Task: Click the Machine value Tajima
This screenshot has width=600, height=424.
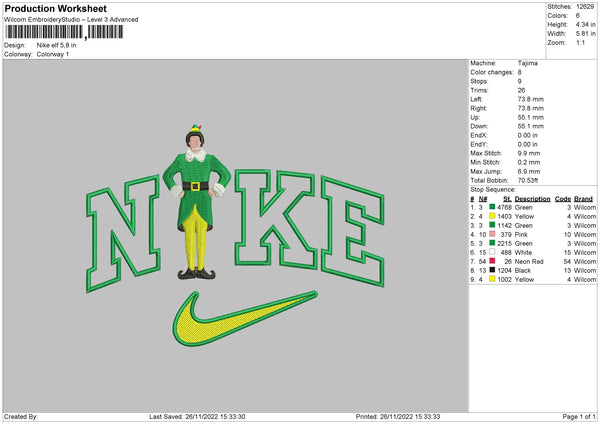Action: [x=528, y=63]
